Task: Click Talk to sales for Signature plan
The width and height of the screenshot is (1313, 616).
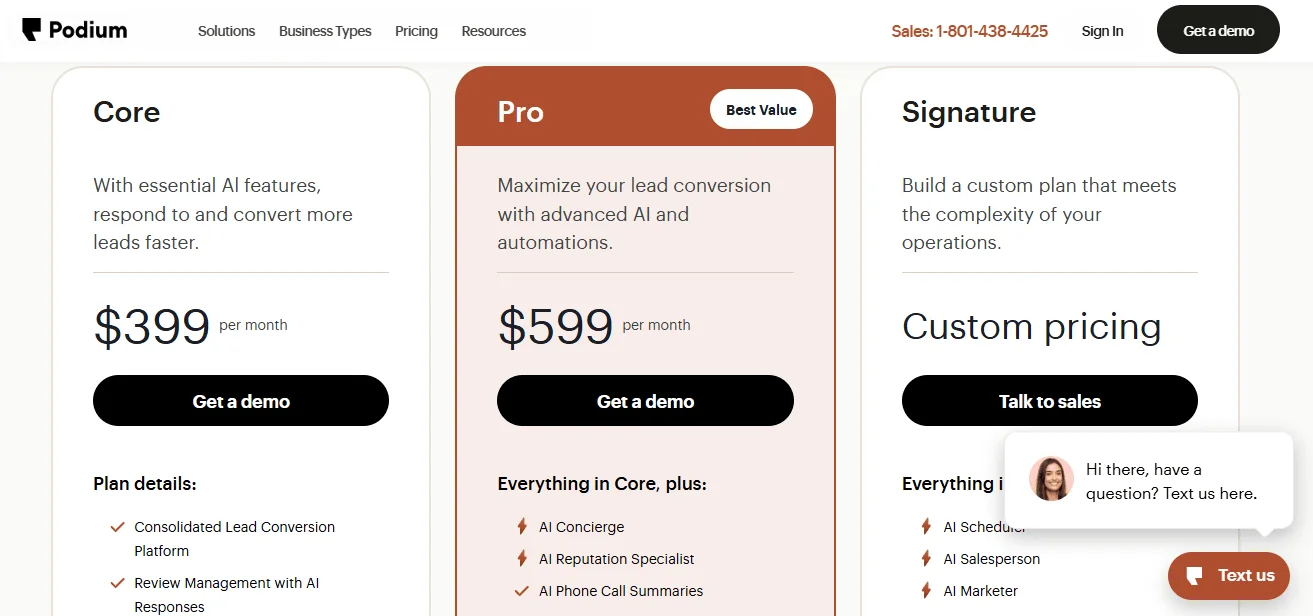Action: point(1049,400)
